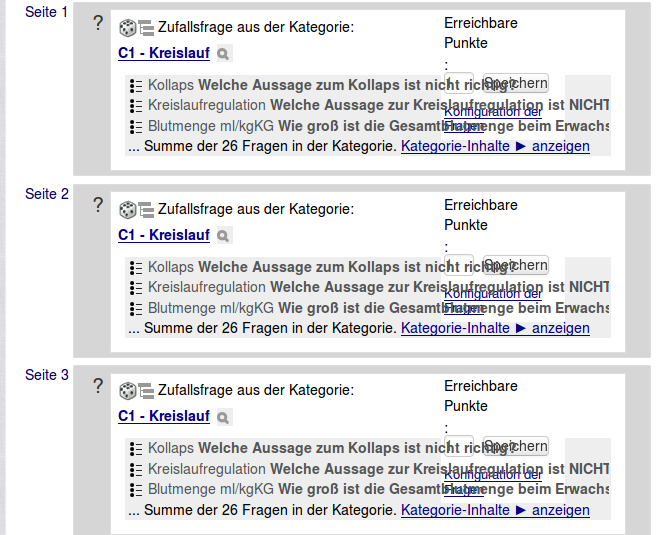This screenshot has height=535, width=657.
Task: Click the points input field on Seite 3
Action: 459,446
